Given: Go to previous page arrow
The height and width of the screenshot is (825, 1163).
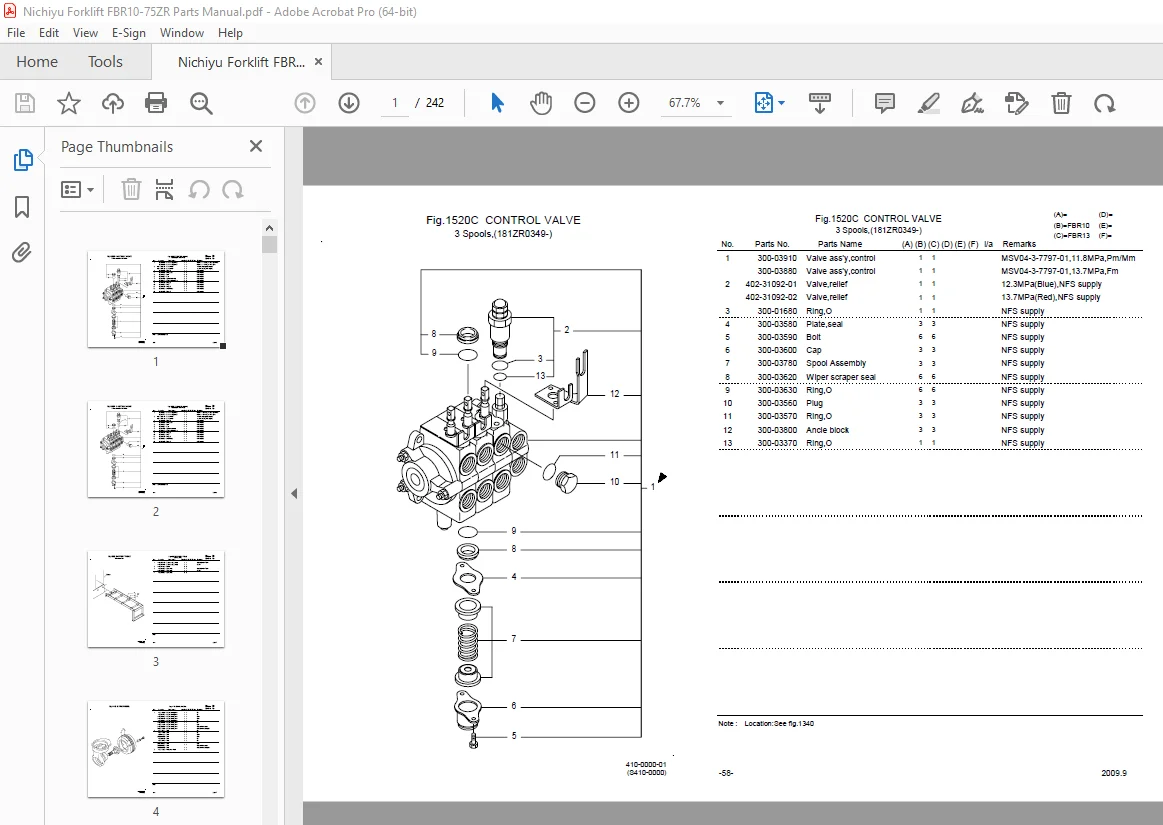Looking at the screenshot, I should coord(305,103).
